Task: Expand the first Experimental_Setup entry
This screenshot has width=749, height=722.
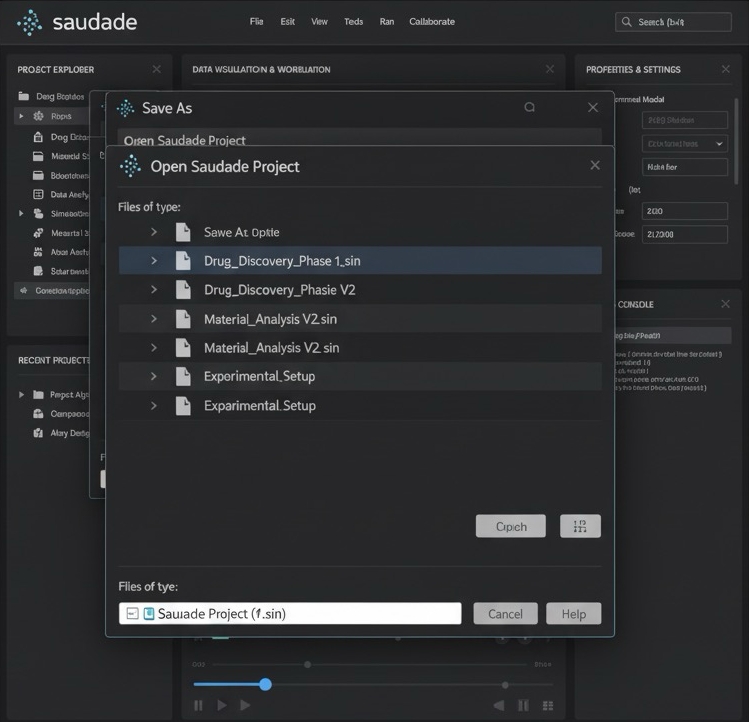Action: pos(154,377)
